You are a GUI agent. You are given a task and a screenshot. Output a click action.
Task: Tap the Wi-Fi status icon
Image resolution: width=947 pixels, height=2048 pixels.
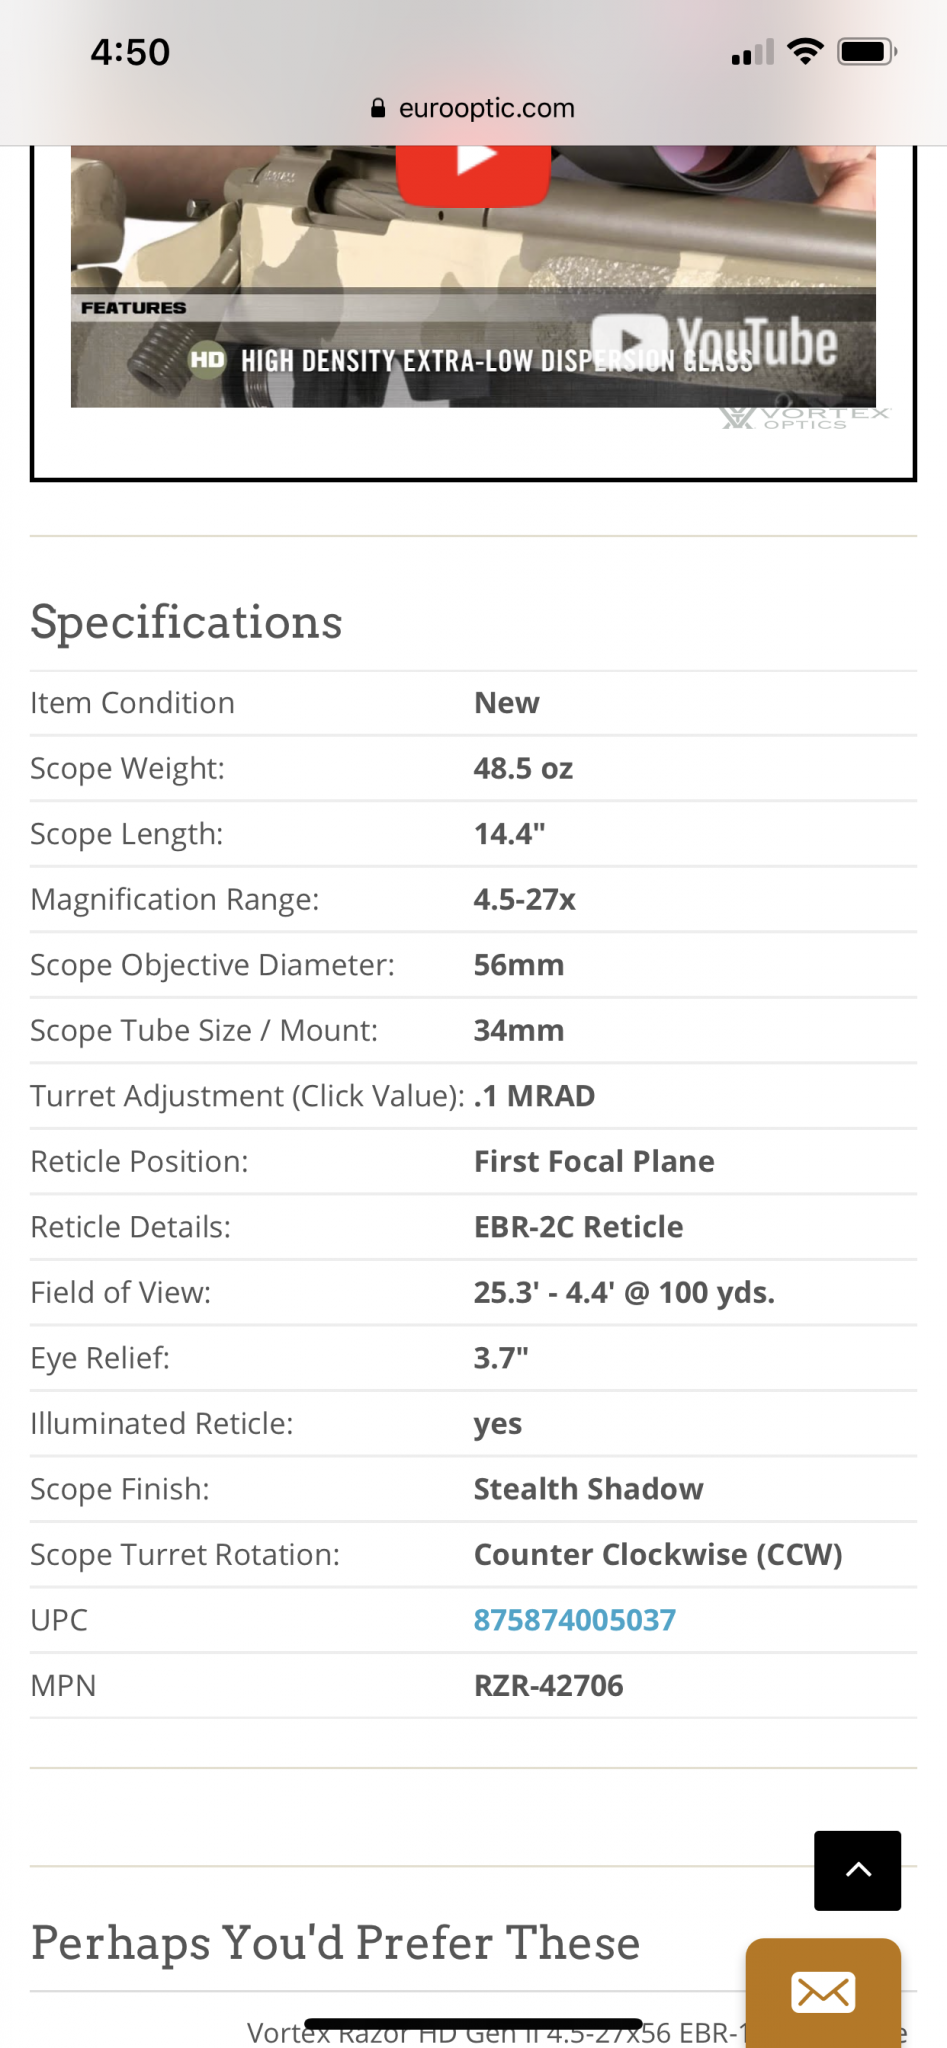(x=805, y=51)
